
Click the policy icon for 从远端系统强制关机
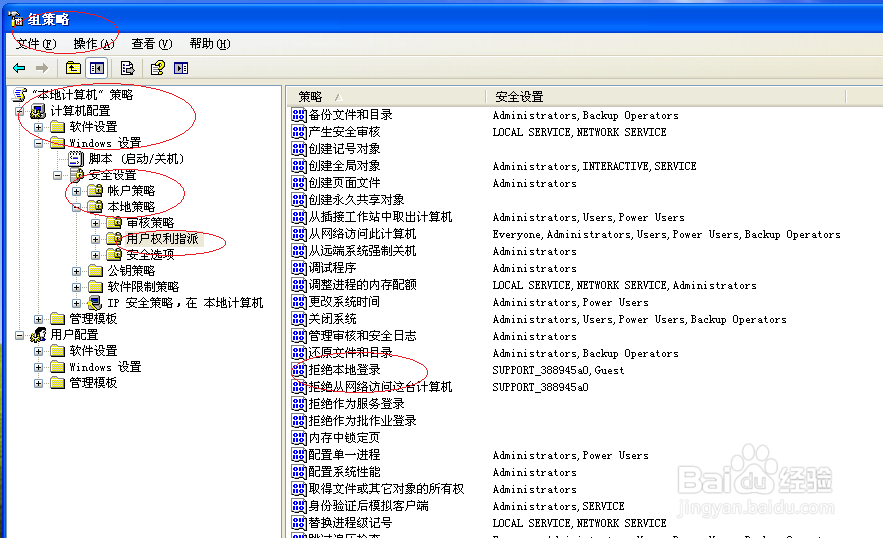pos(298,251)
